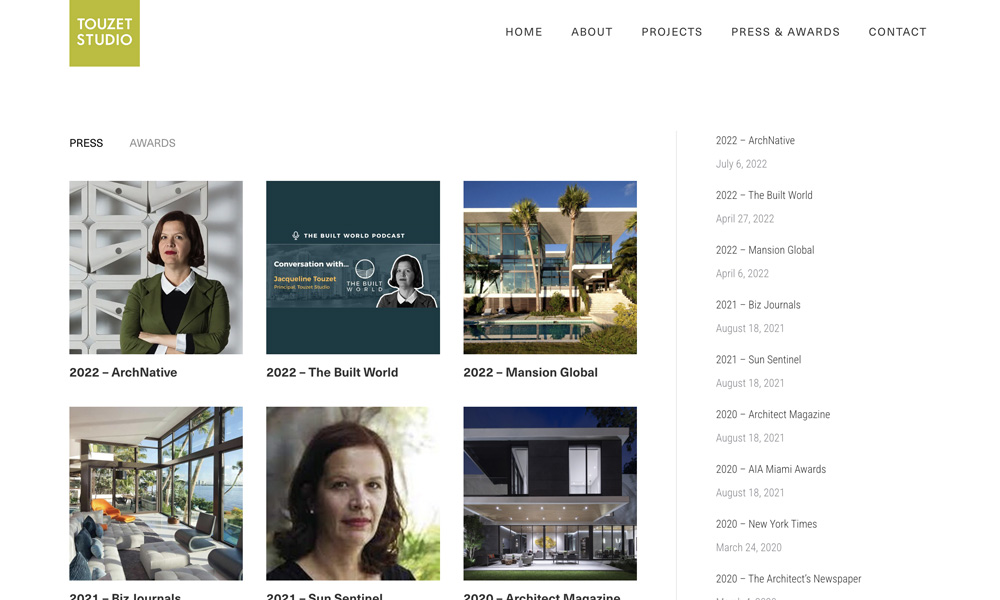Open sidebar link '2020 – The Architect's Newspaper'
This screenshot has height=600, width=1000.
pyautogui.click(x=788, y=579)
